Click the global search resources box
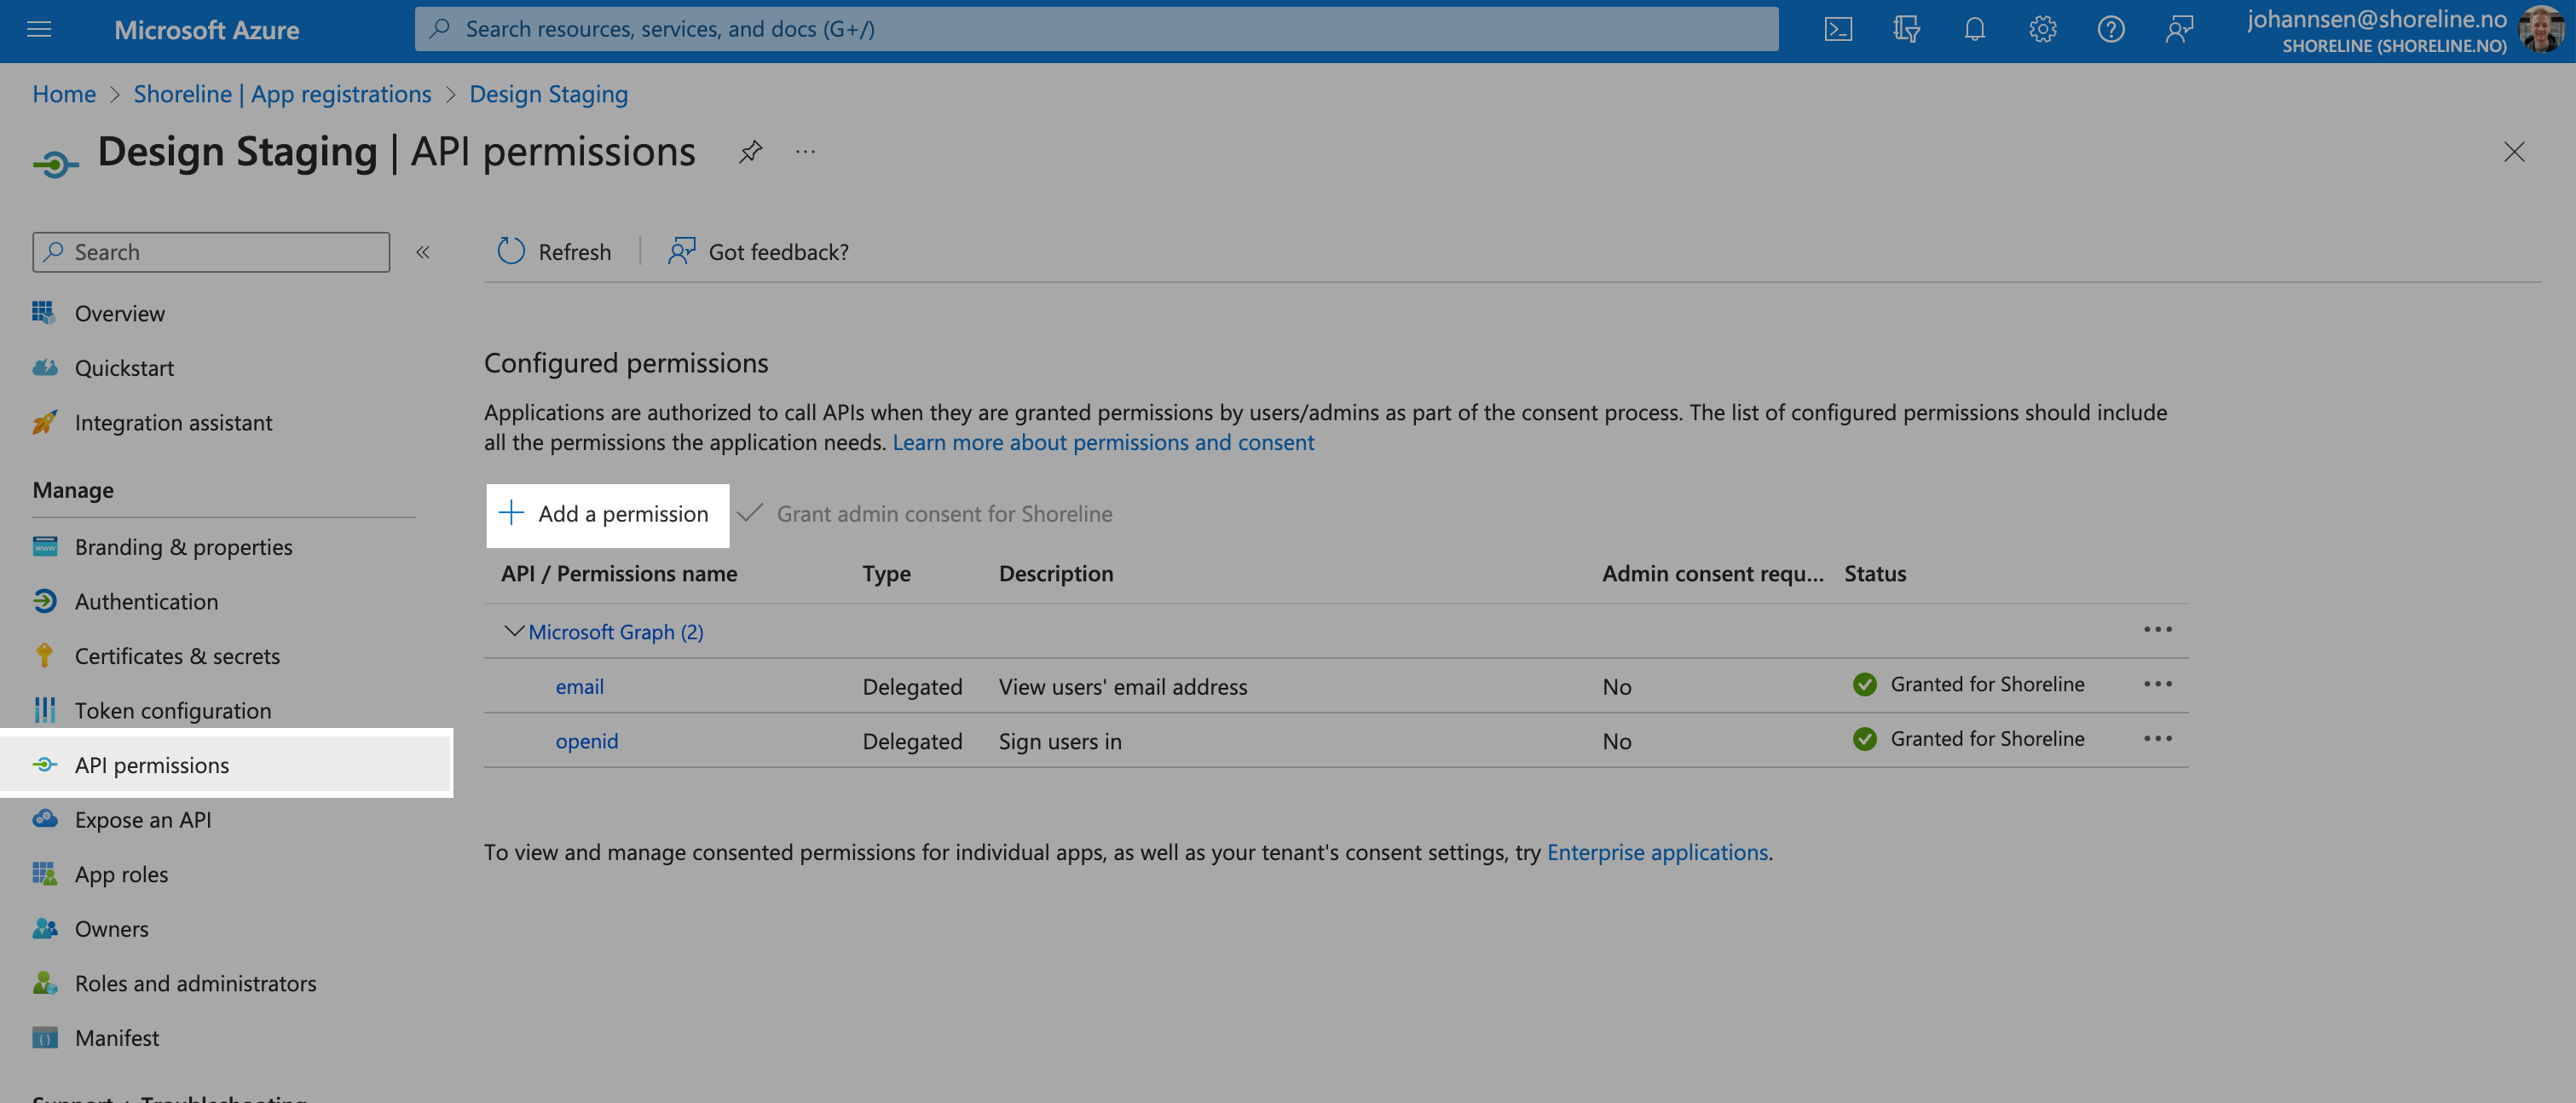Image resolution: width=2576 pixels, height=1103 pixels. point(1096,29)
